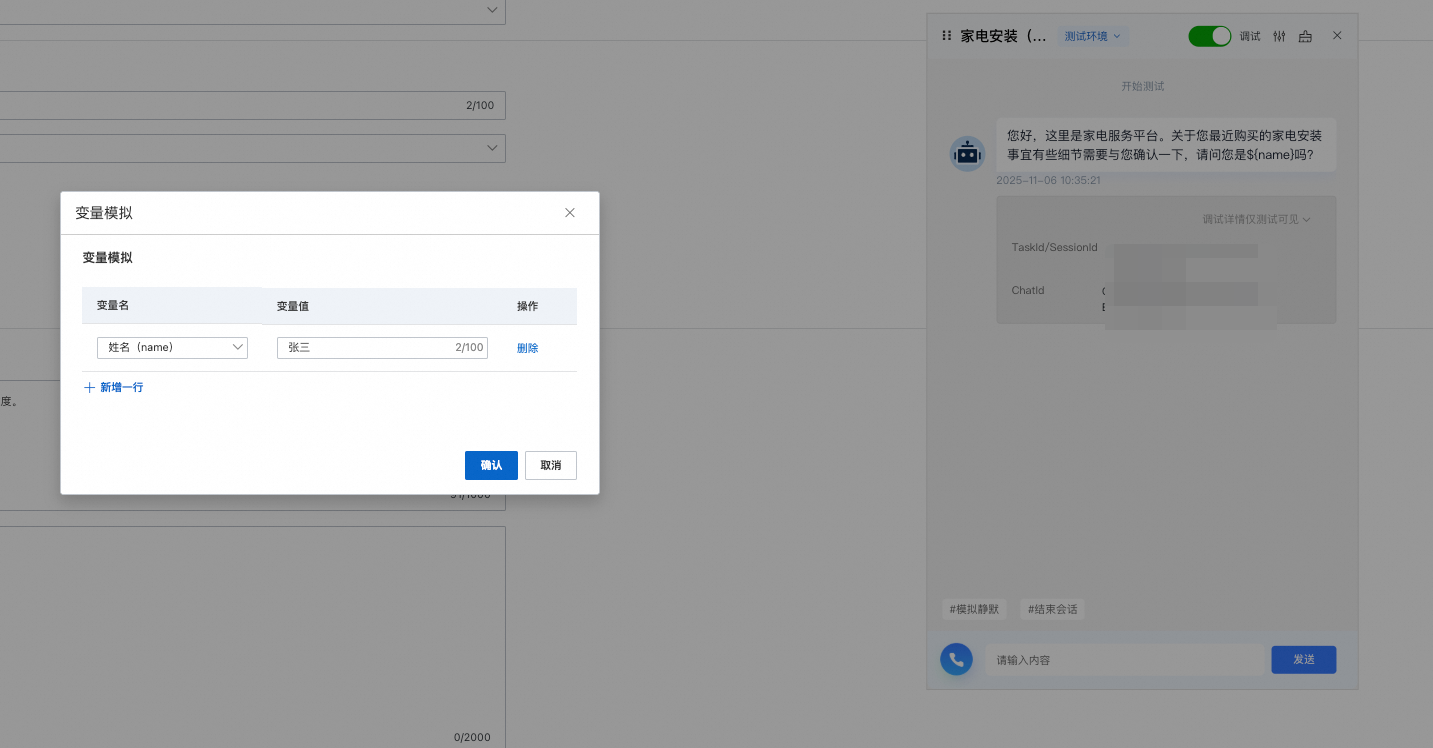This screenshot has width=1433, height=748.
Task: Focus the 请输入内容 message input
Action: (1124, 660)
